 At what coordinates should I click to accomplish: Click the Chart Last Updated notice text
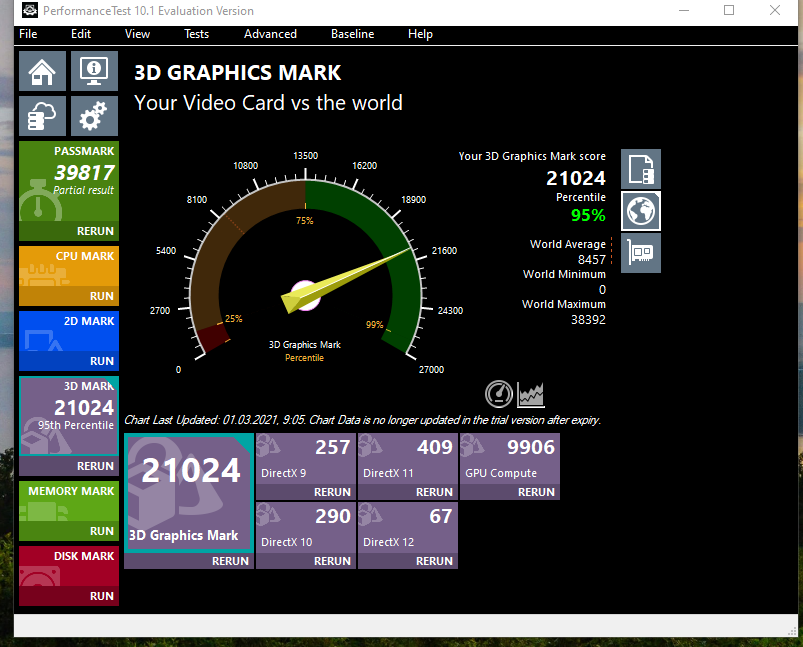363,420
